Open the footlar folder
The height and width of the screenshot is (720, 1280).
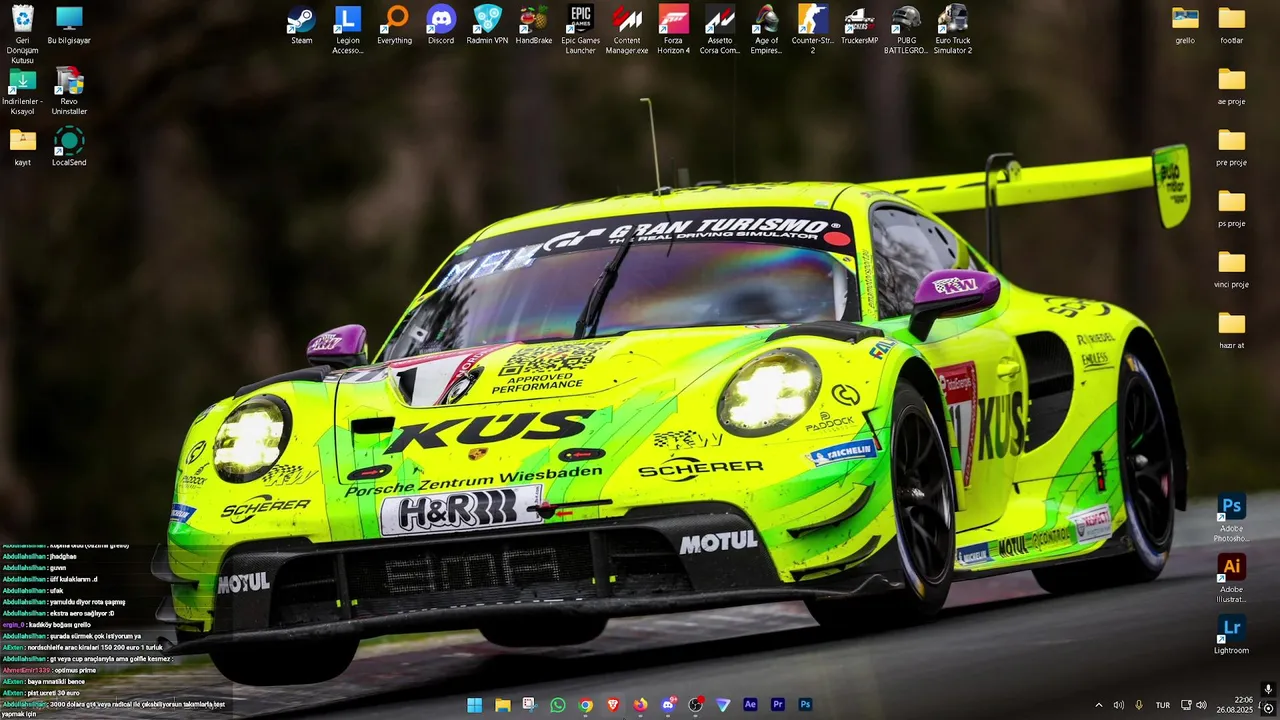(x=1232, y=25)
